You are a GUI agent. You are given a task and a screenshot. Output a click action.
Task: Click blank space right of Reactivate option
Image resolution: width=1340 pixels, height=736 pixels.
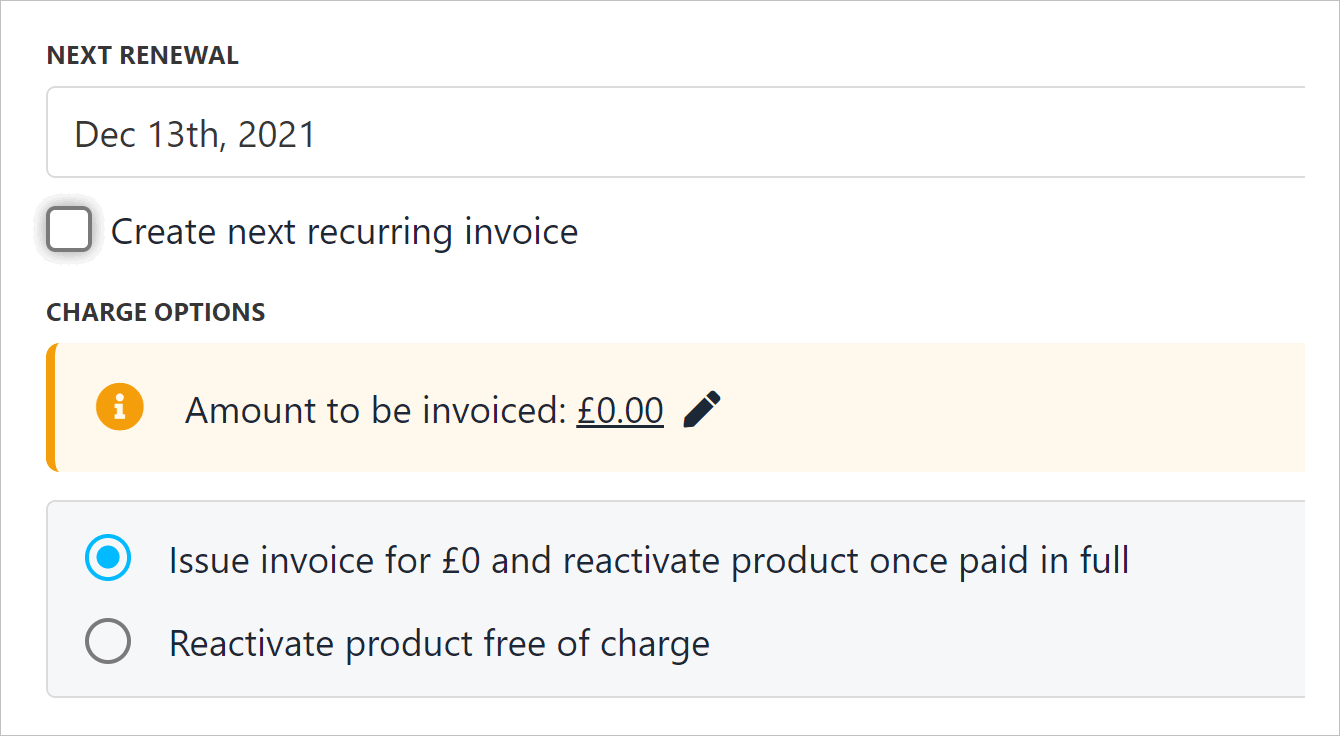point(1000,643)
